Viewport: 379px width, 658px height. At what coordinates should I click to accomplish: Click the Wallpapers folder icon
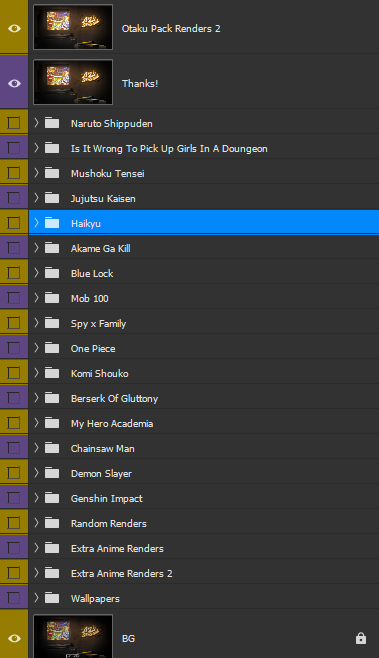[52, 598]
